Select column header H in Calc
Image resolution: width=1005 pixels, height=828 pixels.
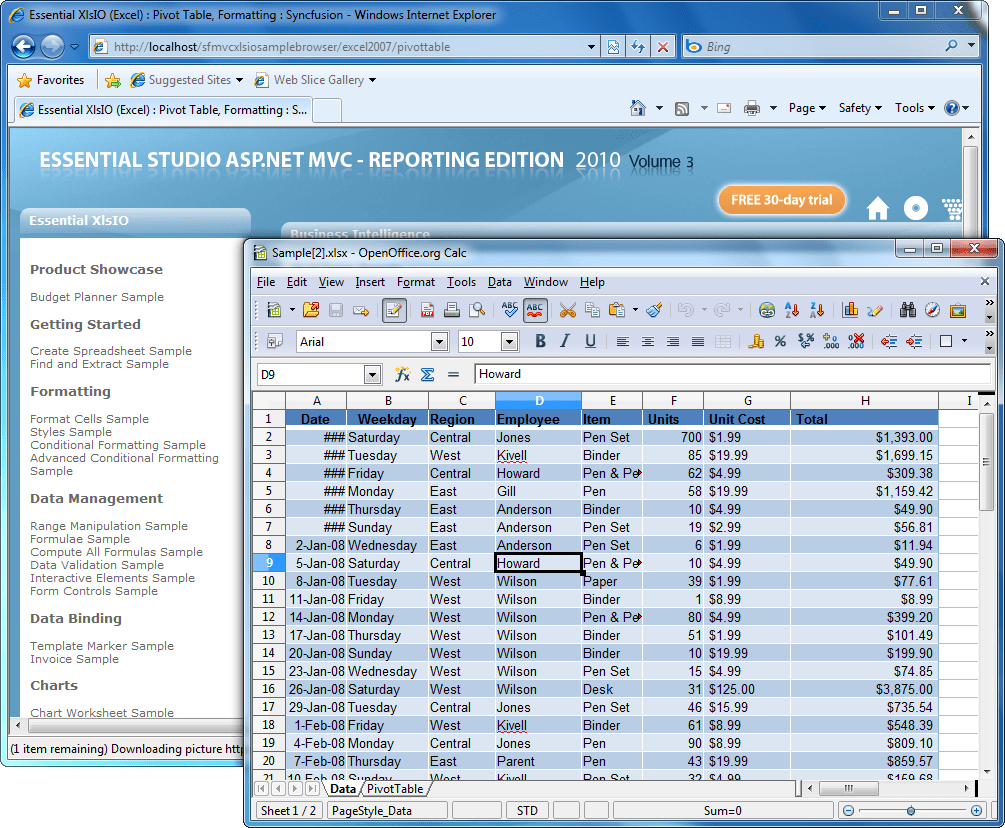[x=865, y=401]
